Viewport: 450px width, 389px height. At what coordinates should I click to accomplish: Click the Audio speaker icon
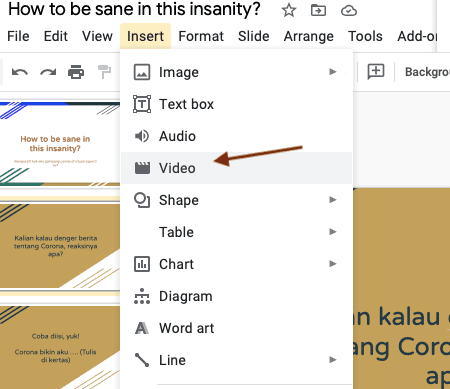[142, 136]
